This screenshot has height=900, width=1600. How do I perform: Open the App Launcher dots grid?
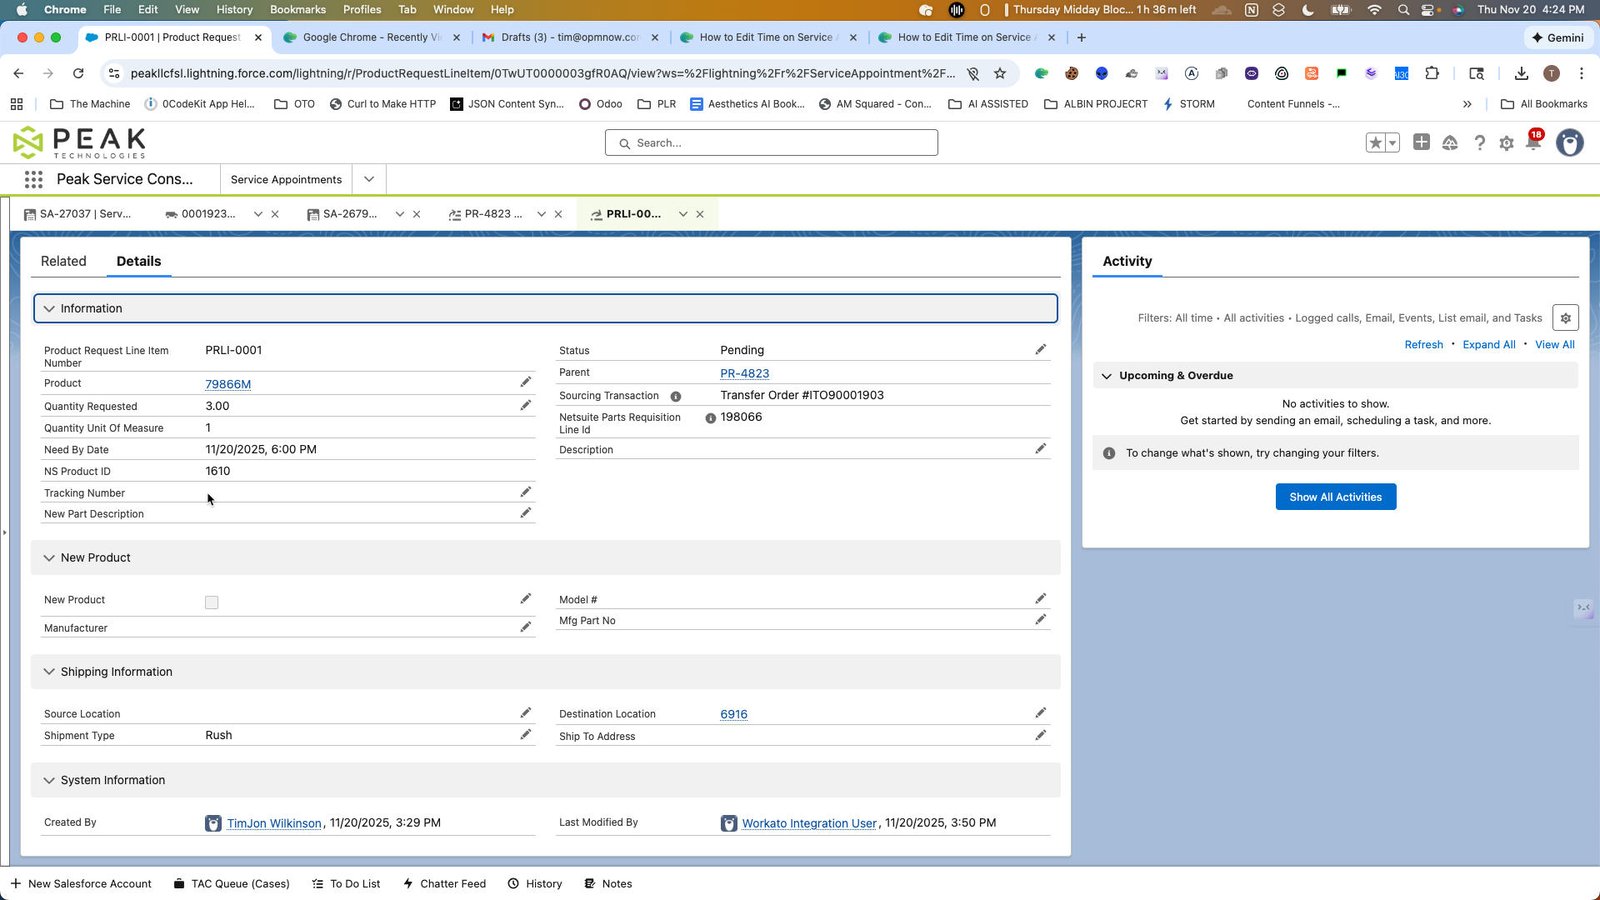[x=33, y=179]
